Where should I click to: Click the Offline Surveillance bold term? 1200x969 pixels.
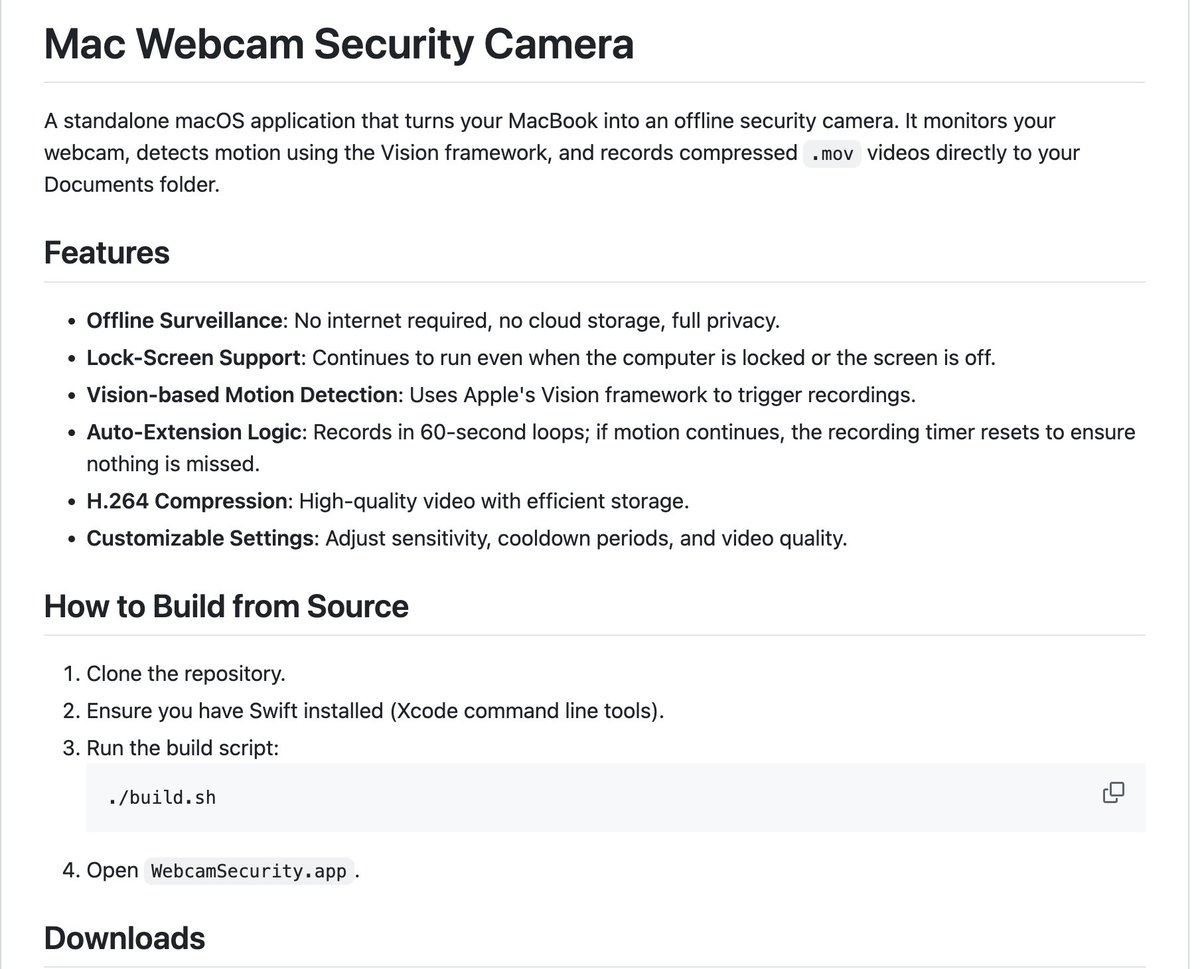pos(185,321)
